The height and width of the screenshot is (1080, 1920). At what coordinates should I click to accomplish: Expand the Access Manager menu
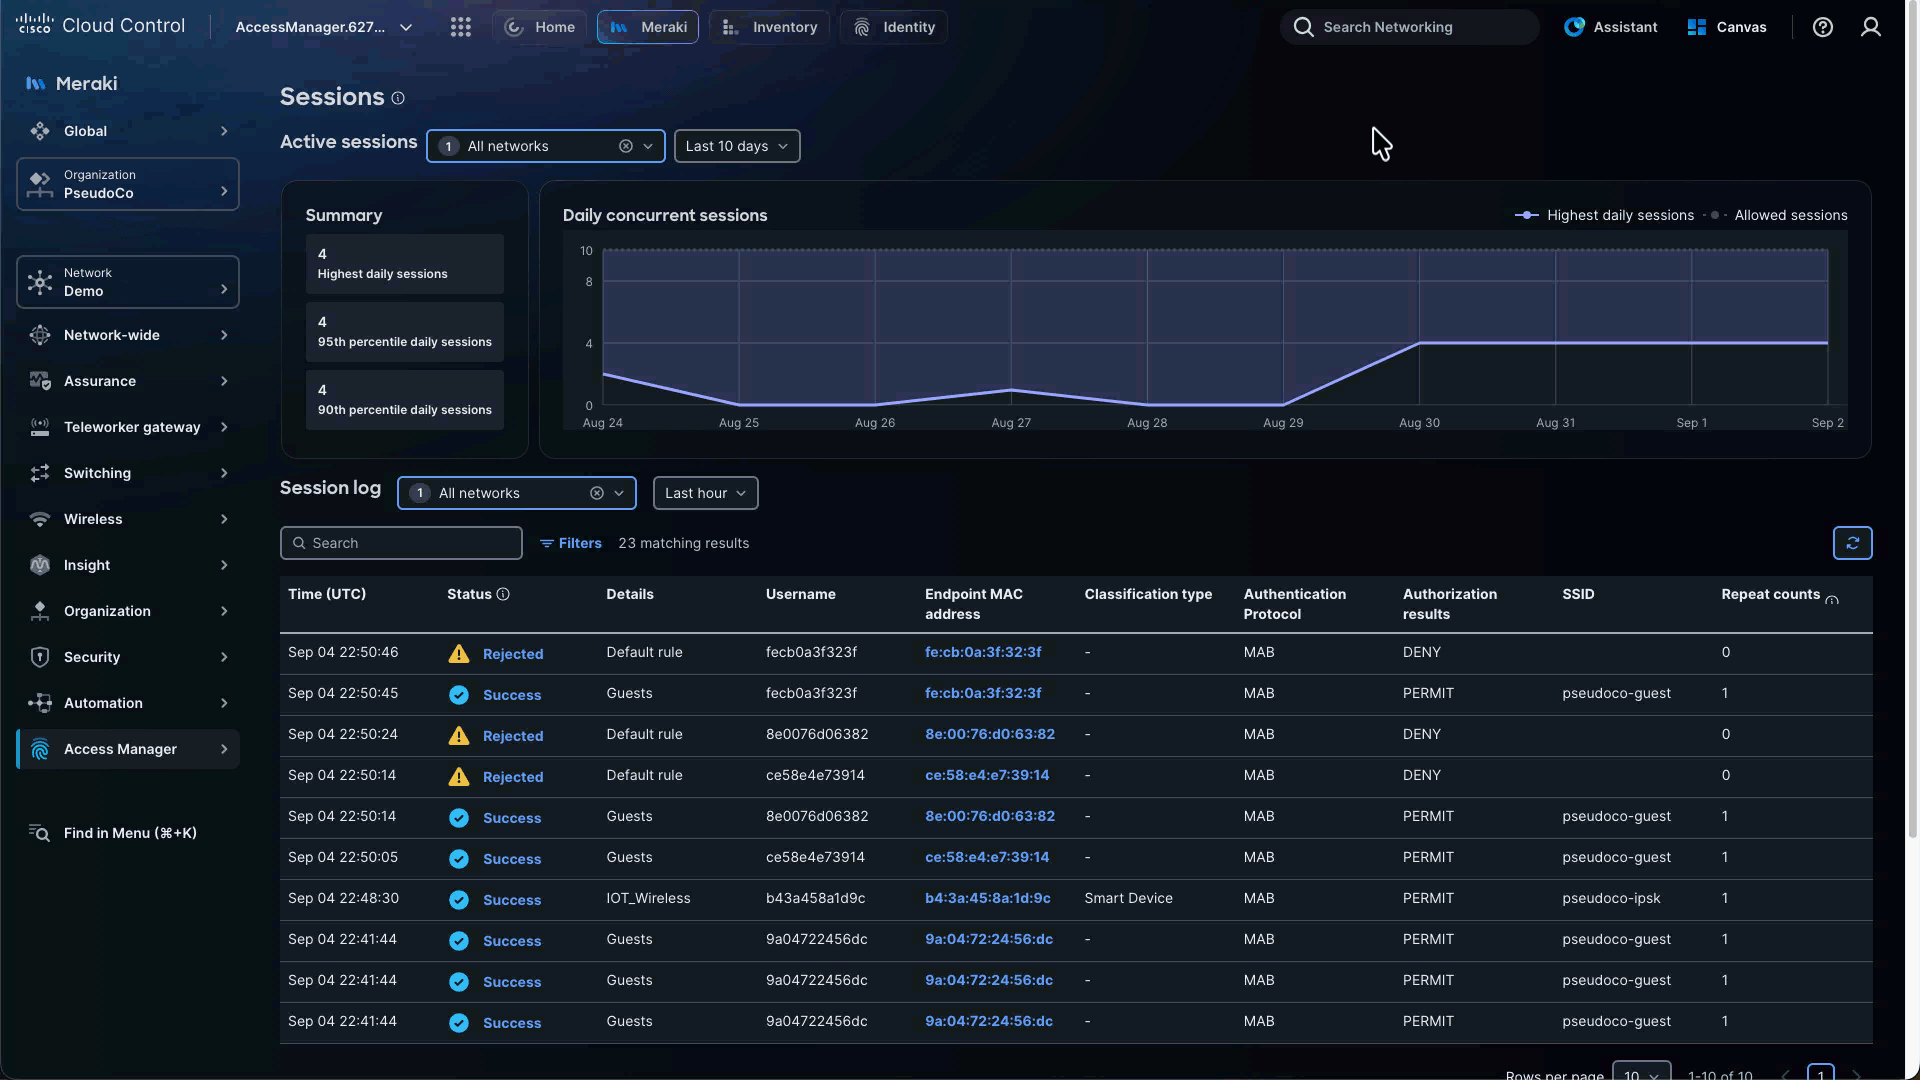[128, 749]
